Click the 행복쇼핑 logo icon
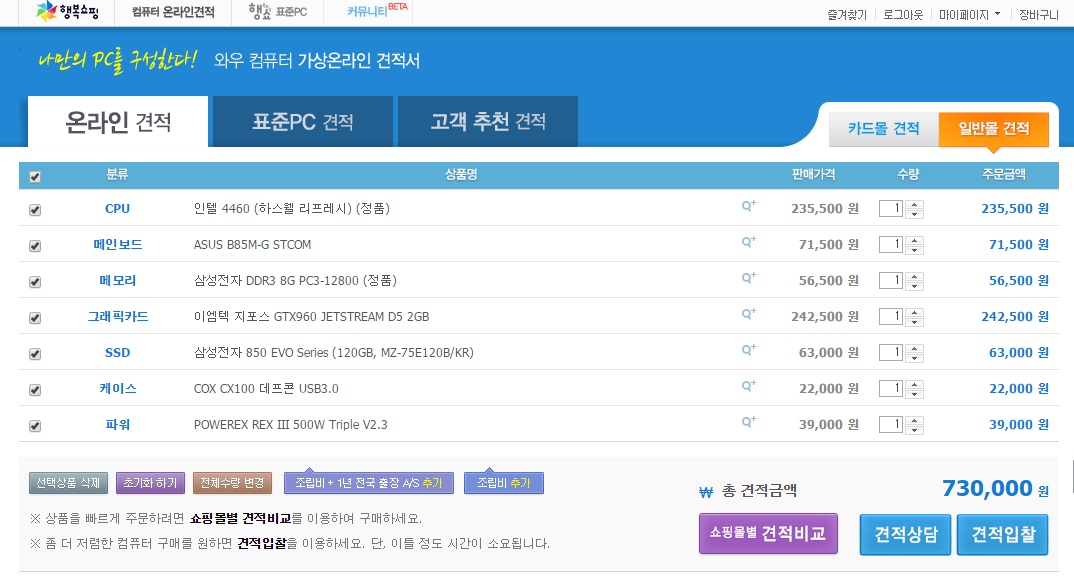The width and height of the screenshot is (1074, 576). (x=47, y=12)
